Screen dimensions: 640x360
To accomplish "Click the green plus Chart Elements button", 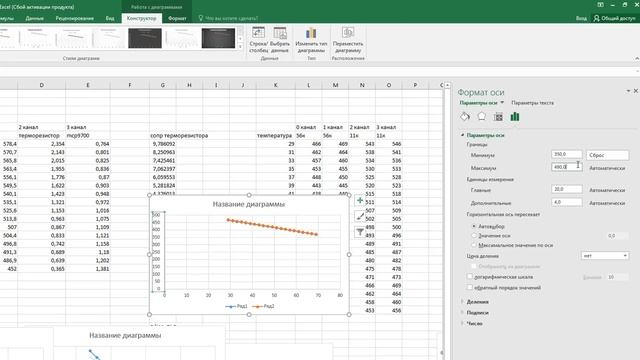I will pyautogui.click(x=360, y=200).
